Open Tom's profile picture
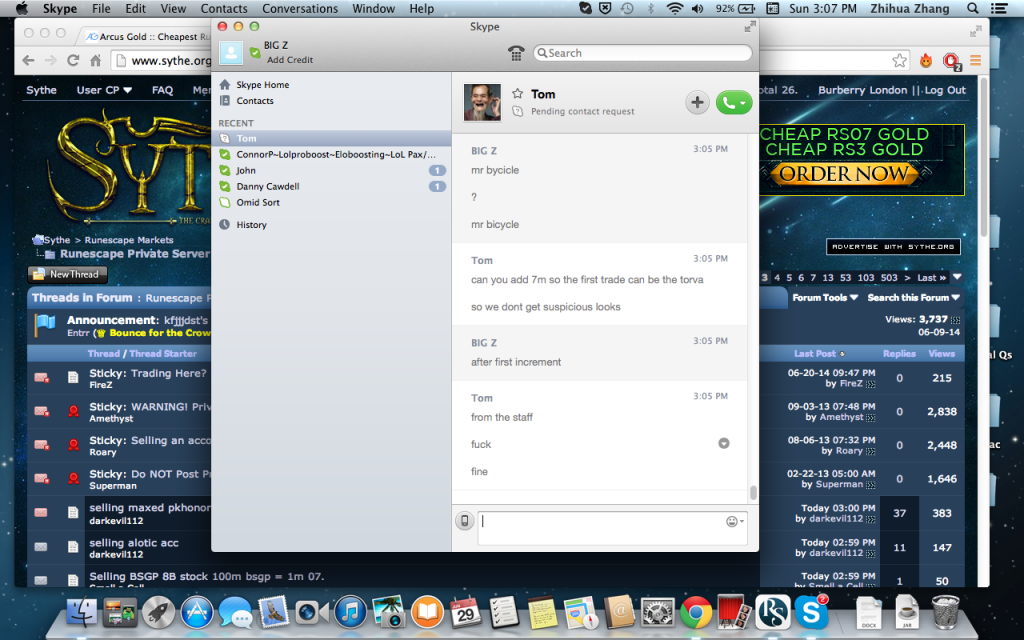1024x640 pixels. click(482, 103)
